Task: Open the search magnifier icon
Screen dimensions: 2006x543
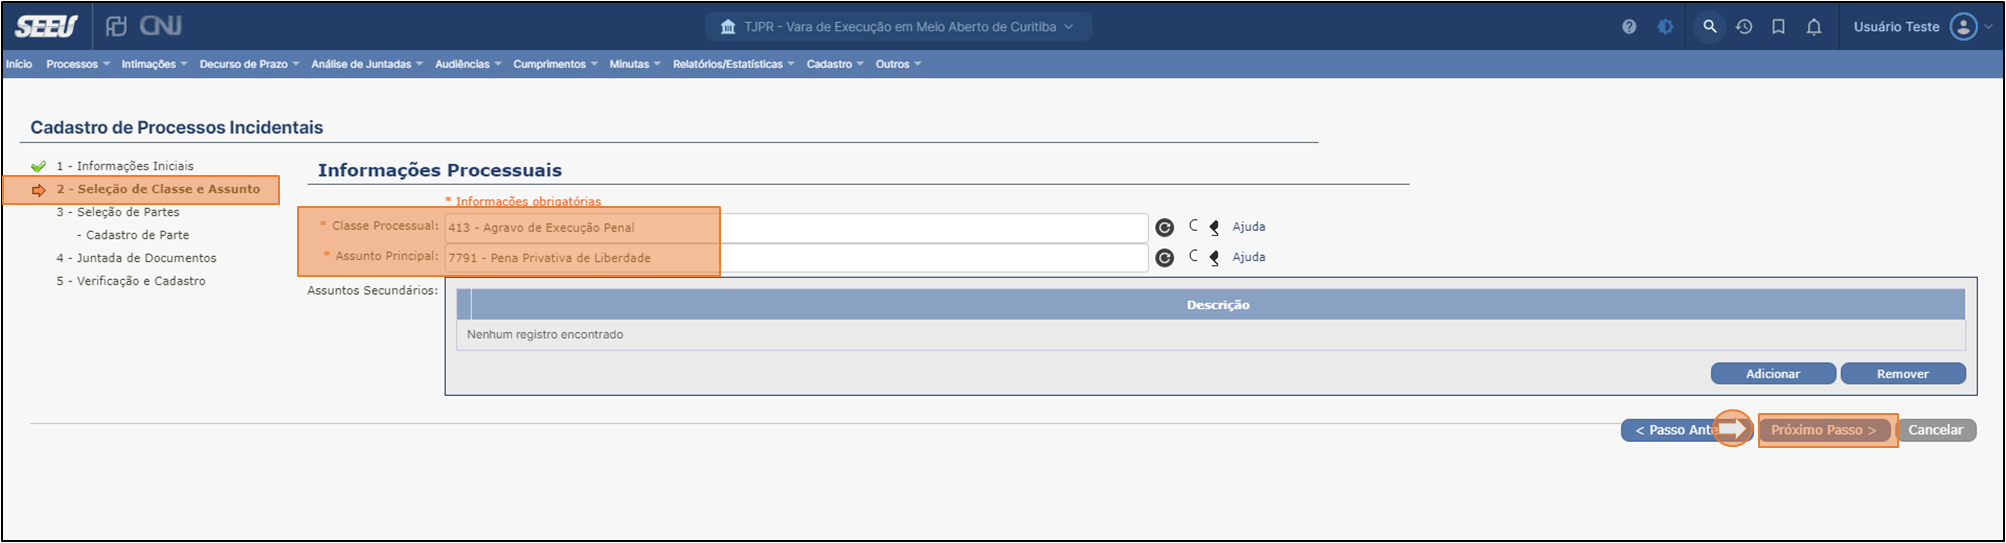Action: click(x=1710, y=27)
